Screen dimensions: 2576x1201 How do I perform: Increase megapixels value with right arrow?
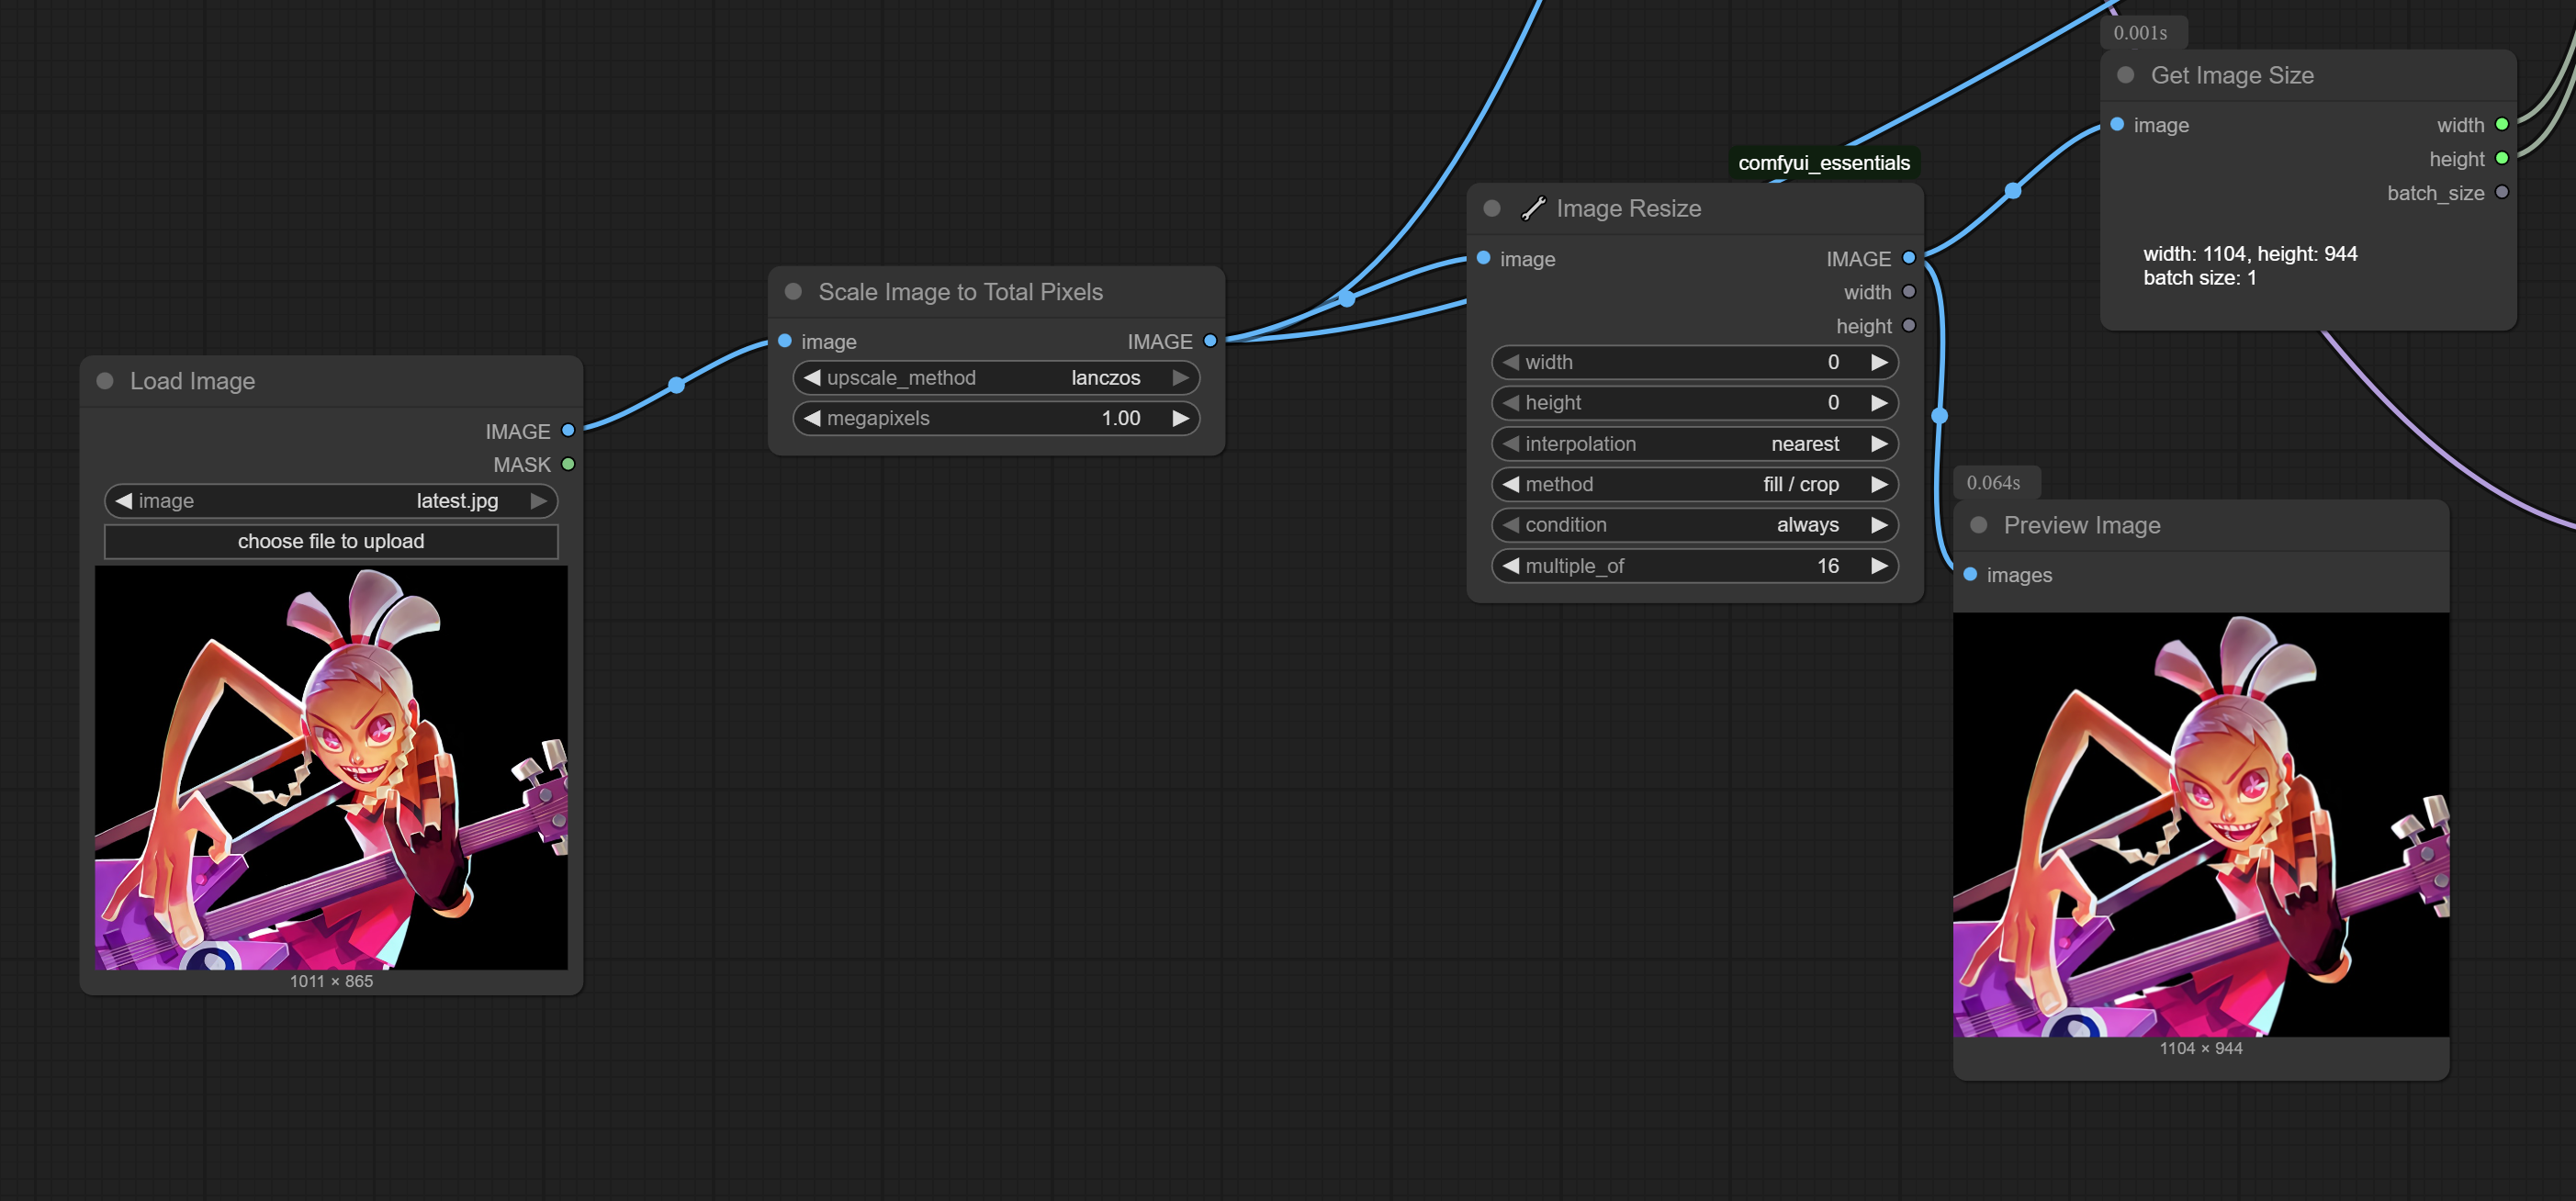pyautogui.click(x=1180, y=418)
